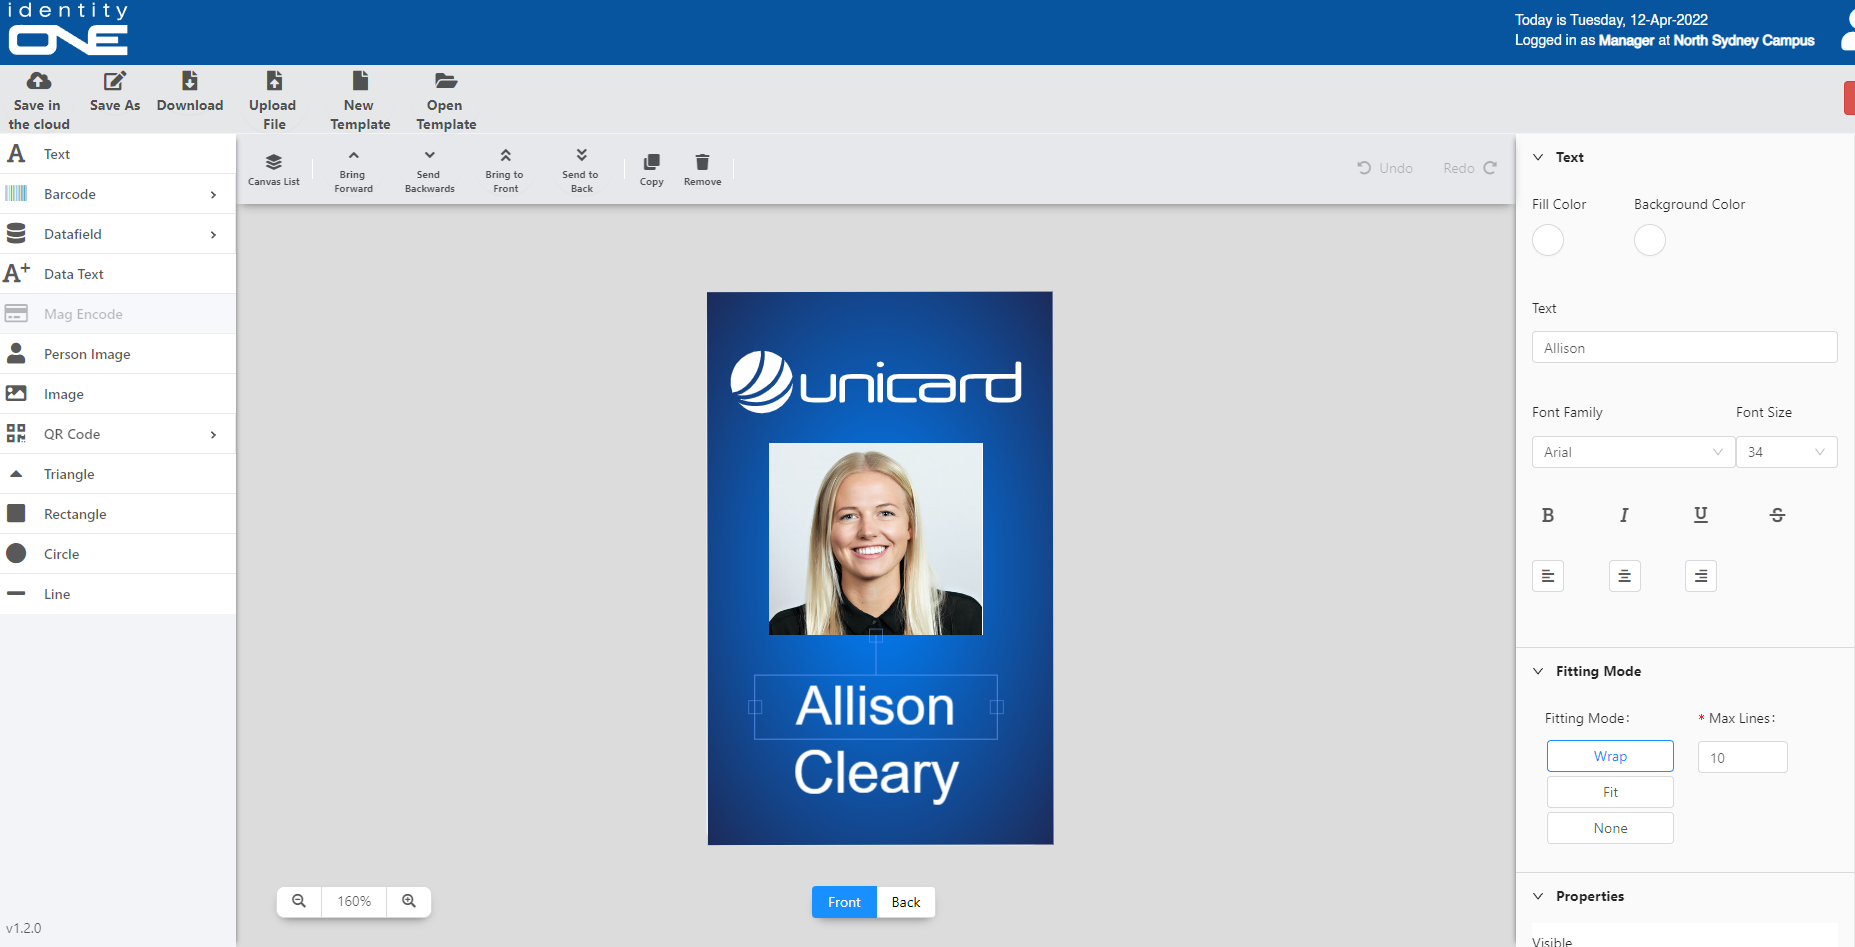The height and width of the screenshot is (947, 1855).
Task: Click the Download icon
Action: 190,81
